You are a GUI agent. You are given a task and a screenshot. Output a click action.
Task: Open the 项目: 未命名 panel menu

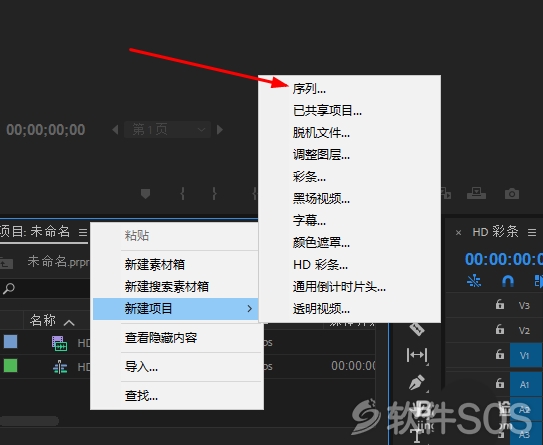[x=83, y=232]
